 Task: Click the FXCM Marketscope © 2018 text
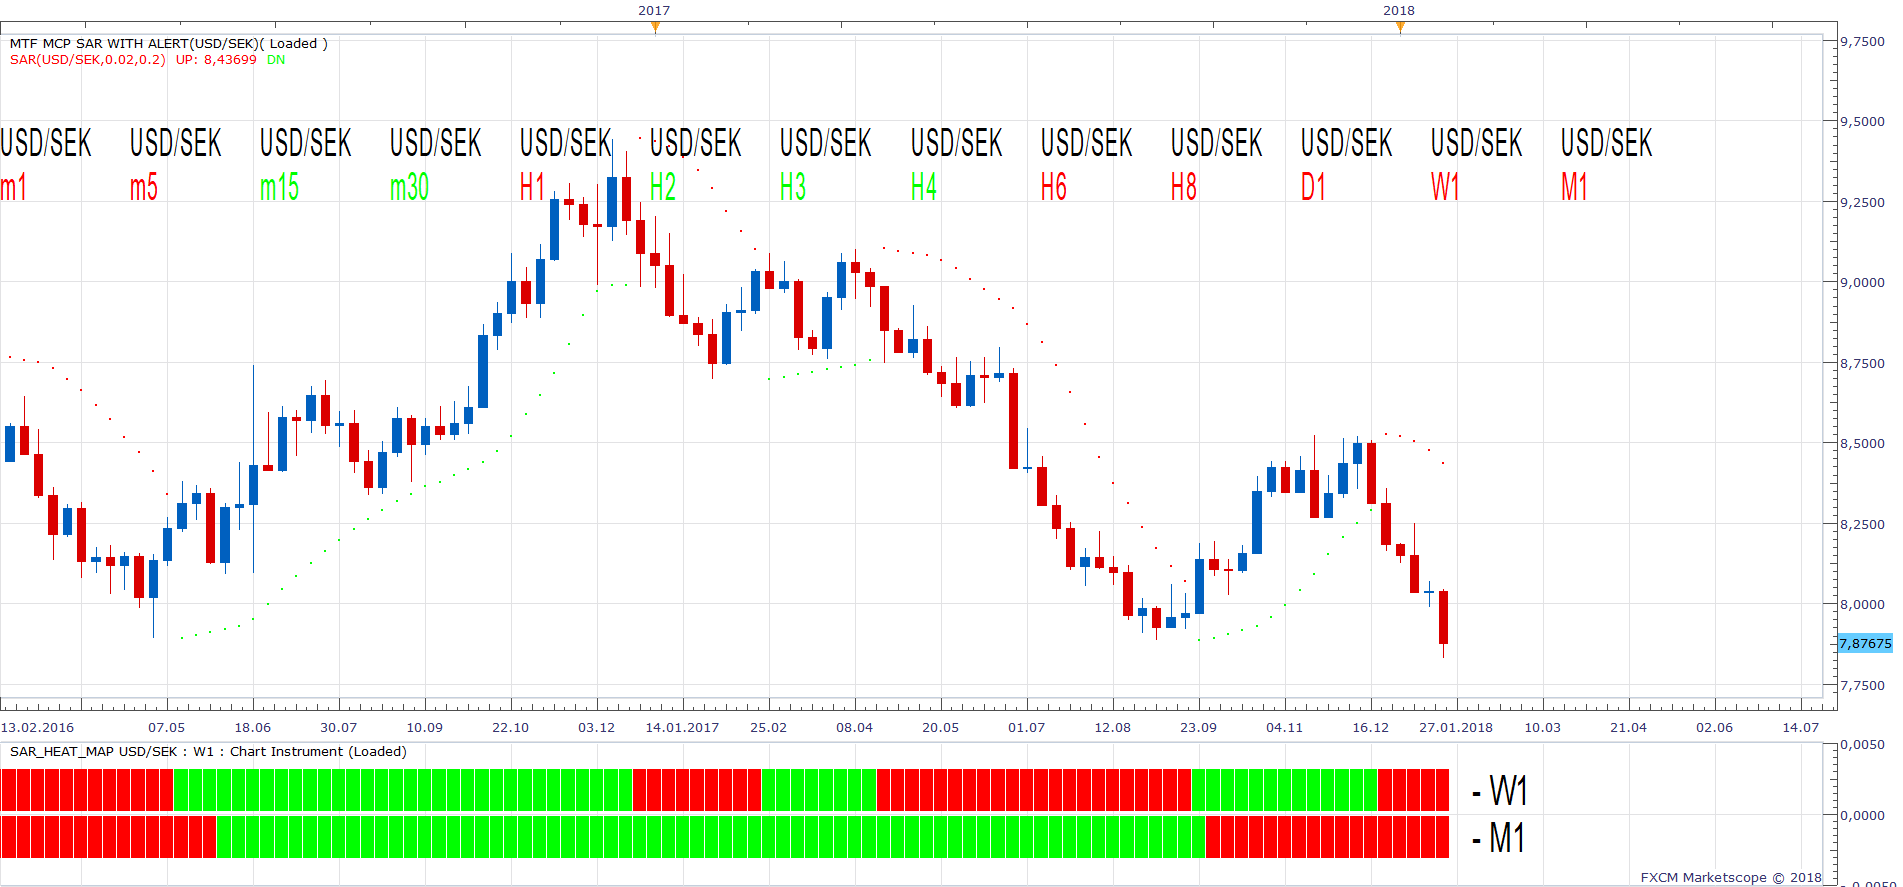1731,877
